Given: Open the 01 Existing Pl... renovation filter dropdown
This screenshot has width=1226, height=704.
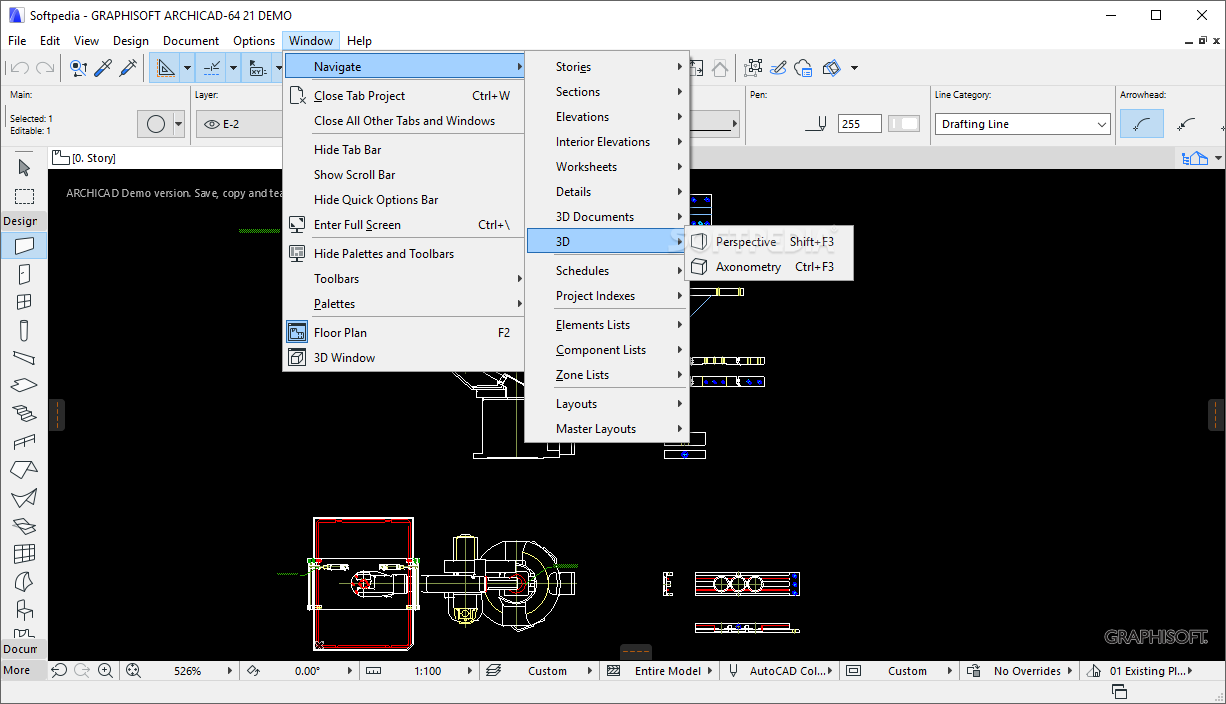Looking at the screenshot, I should click(x=1146, y=671).
